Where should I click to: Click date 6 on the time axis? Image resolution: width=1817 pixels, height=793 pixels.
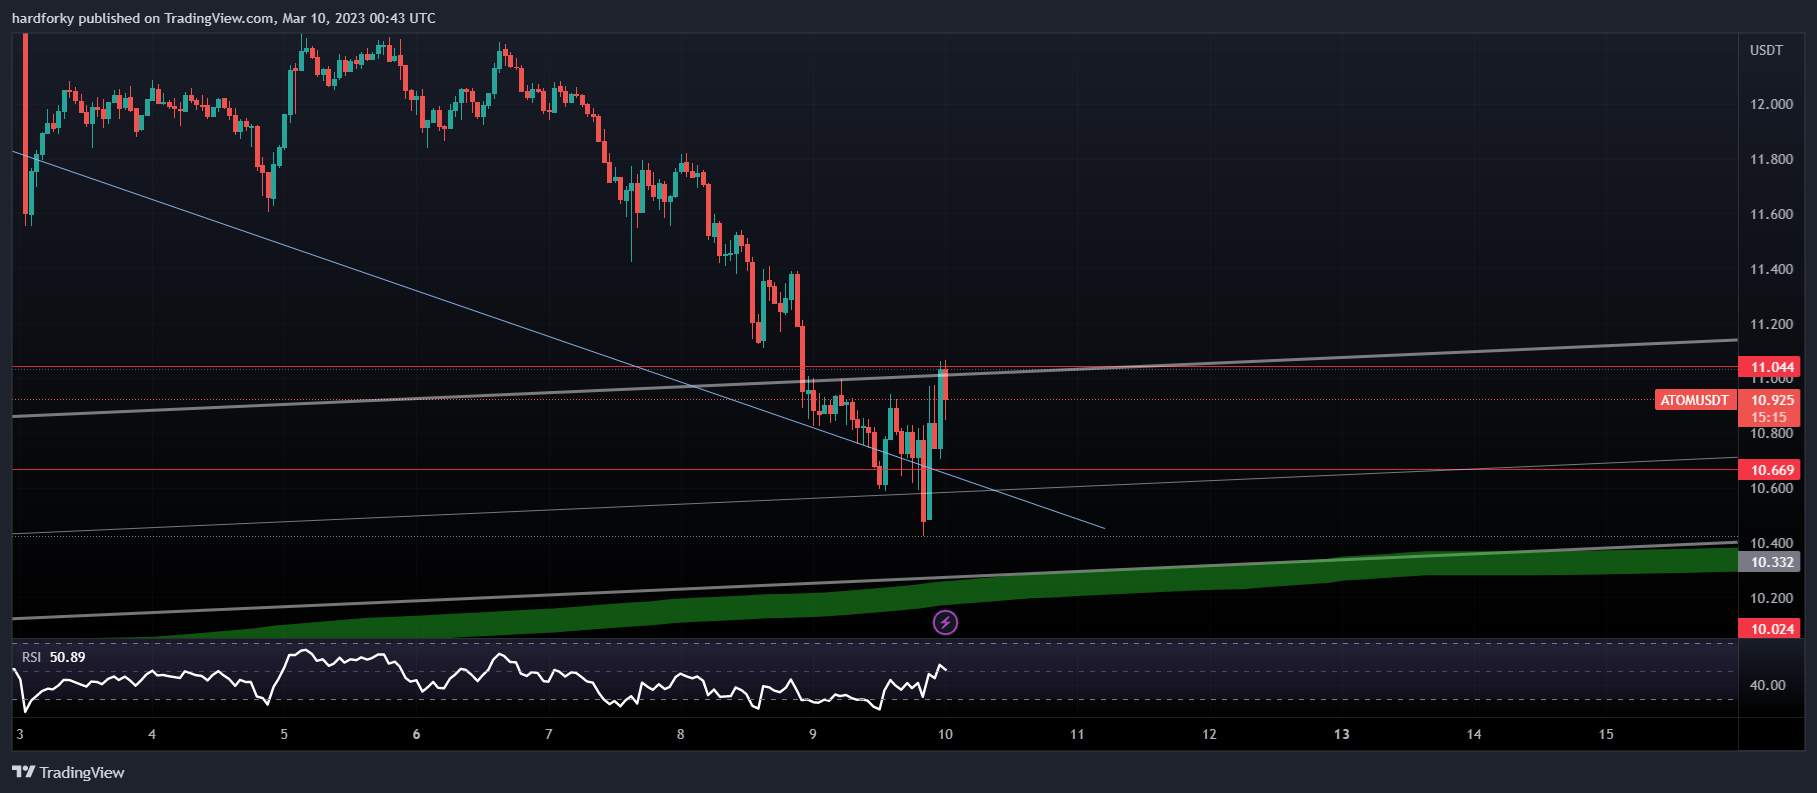[x=416, y=734]
